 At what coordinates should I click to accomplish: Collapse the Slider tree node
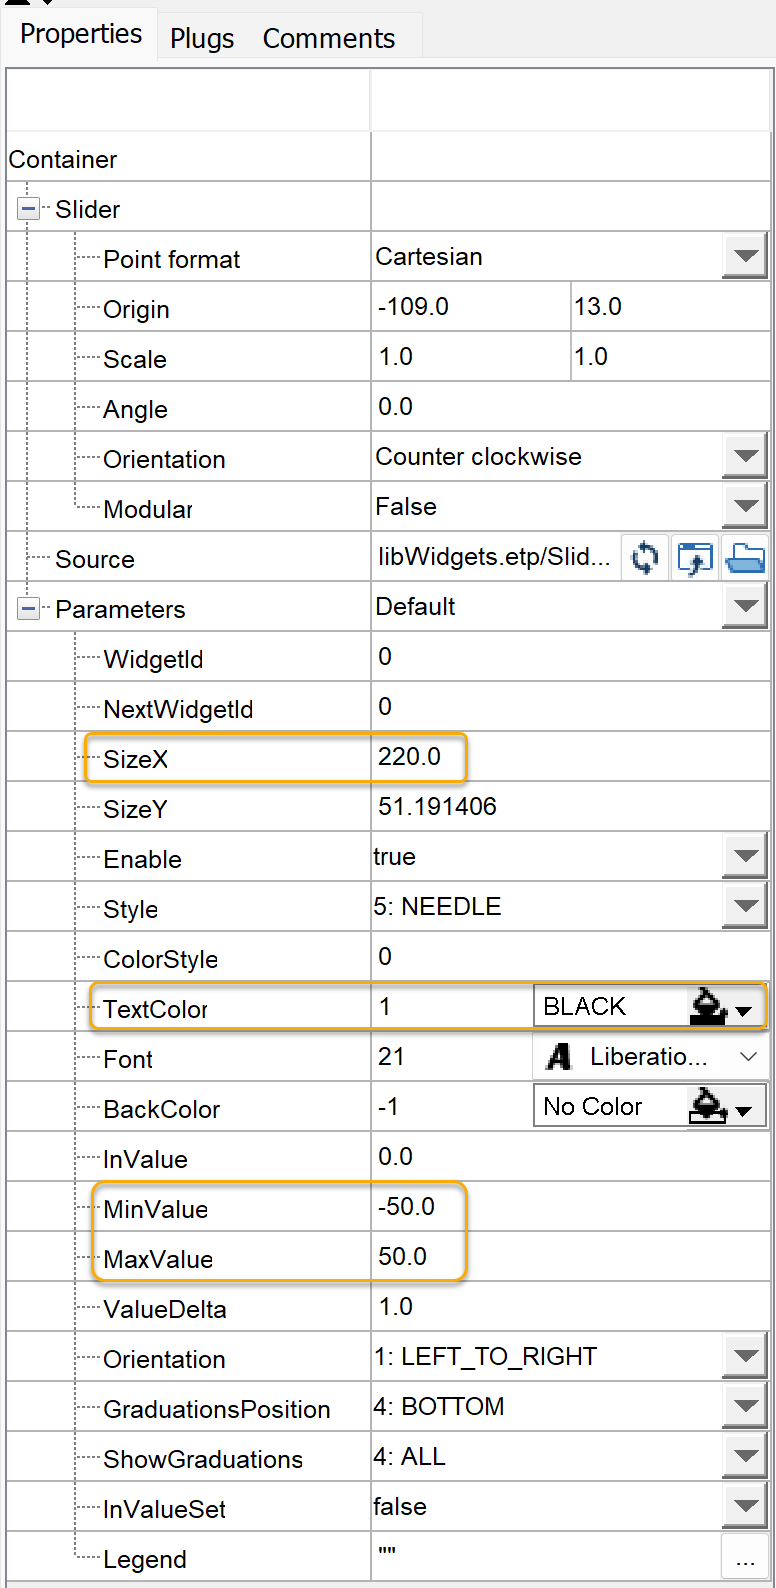click(x=28, y=209)
